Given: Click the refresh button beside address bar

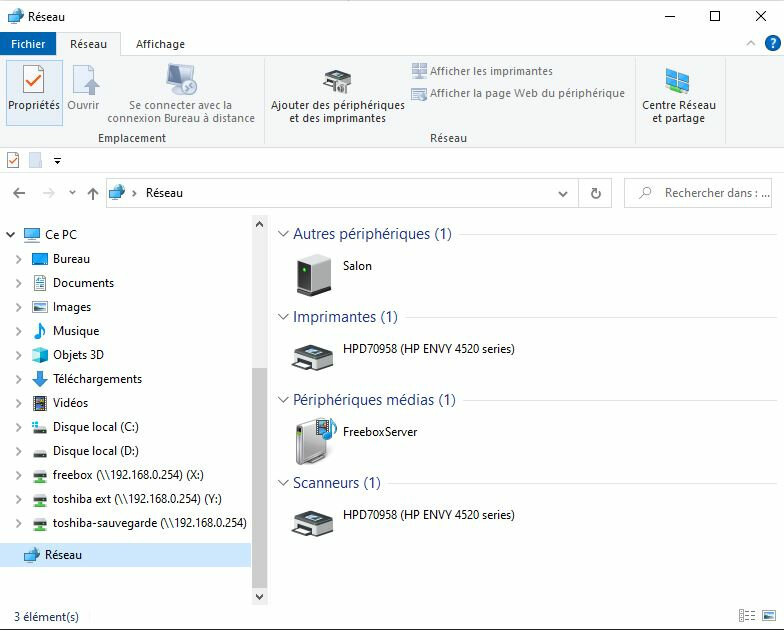Looking at the screenshot, I should click(x=596, y=193).
